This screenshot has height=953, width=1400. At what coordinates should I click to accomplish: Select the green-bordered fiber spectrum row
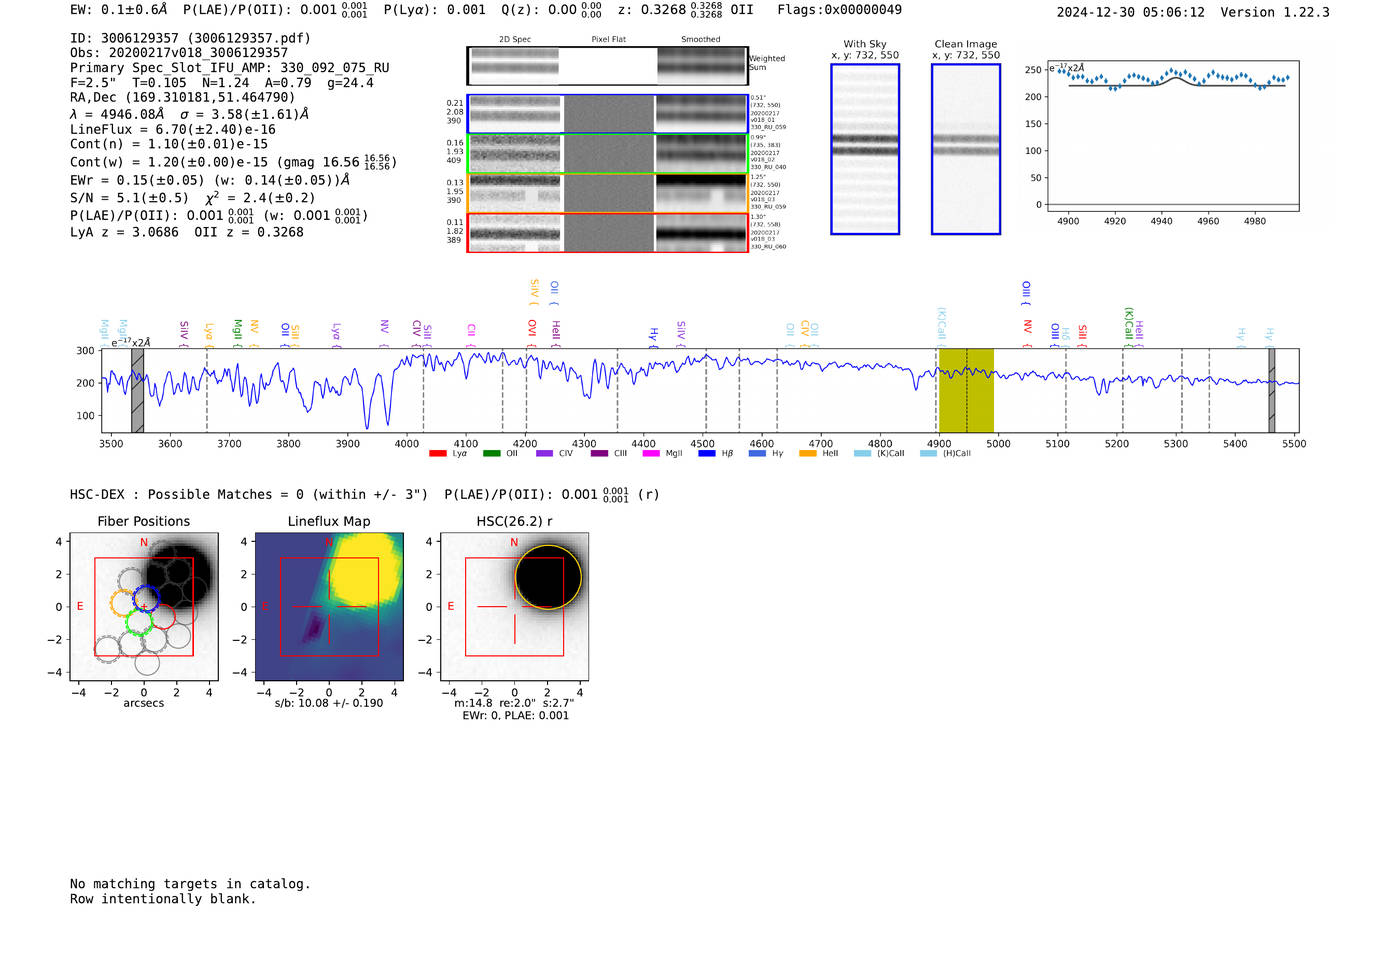pos(607,154)
